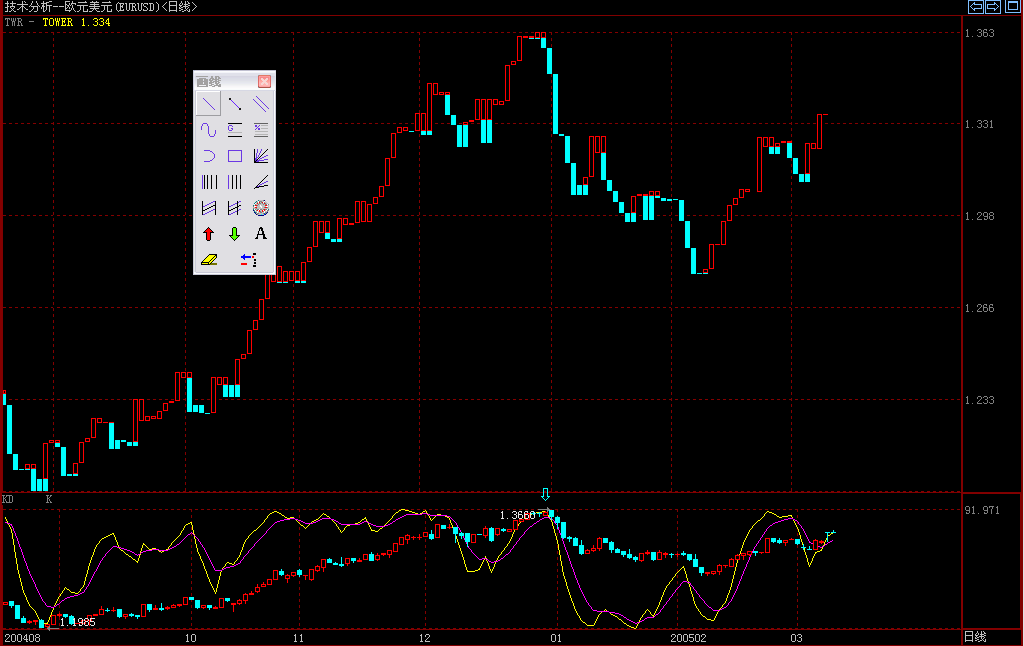The image size is (1024, 646).
Task: Select the golden ratio lines tool
Action: pyautogui.click(x=234, y=129)
